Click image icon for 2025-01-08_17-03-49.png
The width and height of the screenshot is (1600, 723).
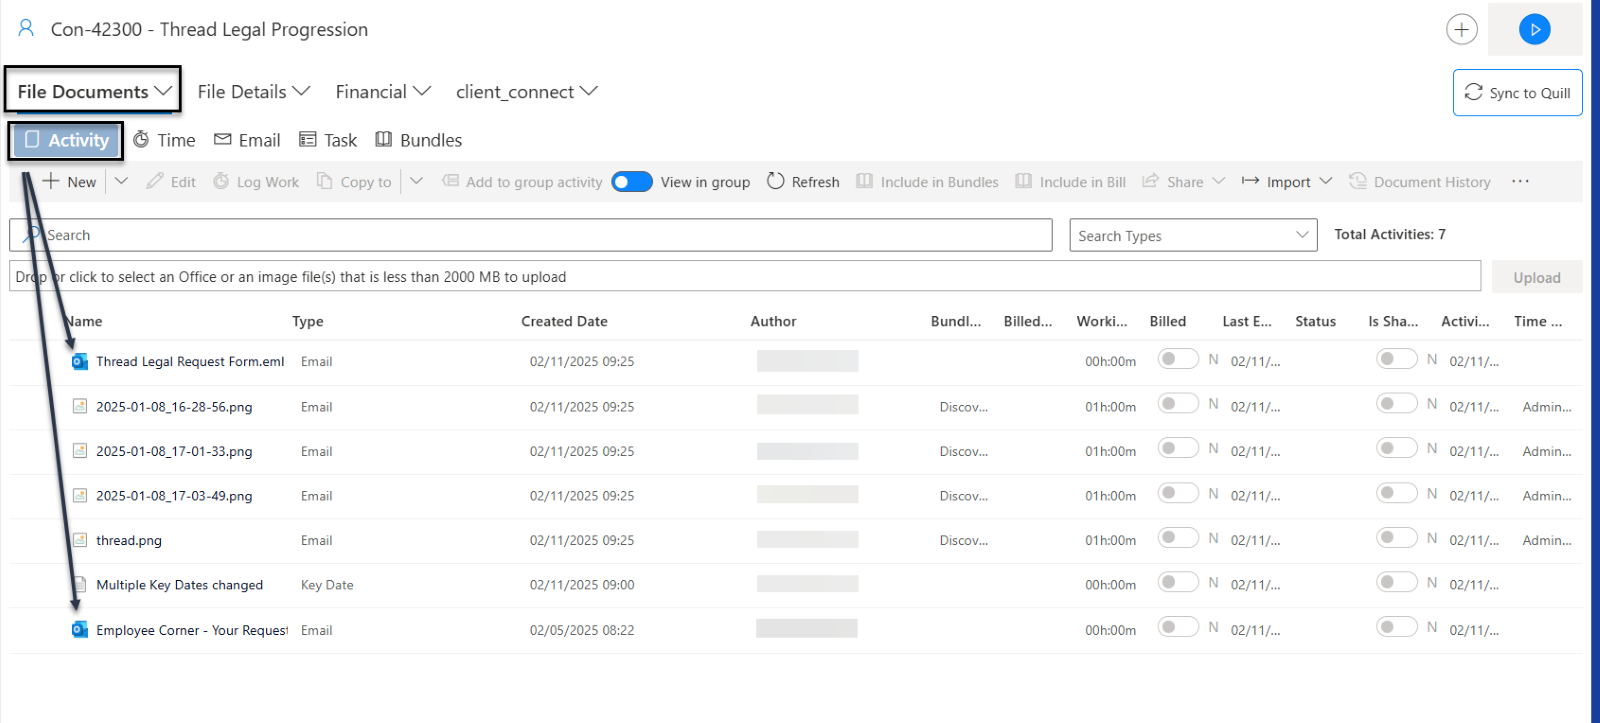click(x=79, y=495)
